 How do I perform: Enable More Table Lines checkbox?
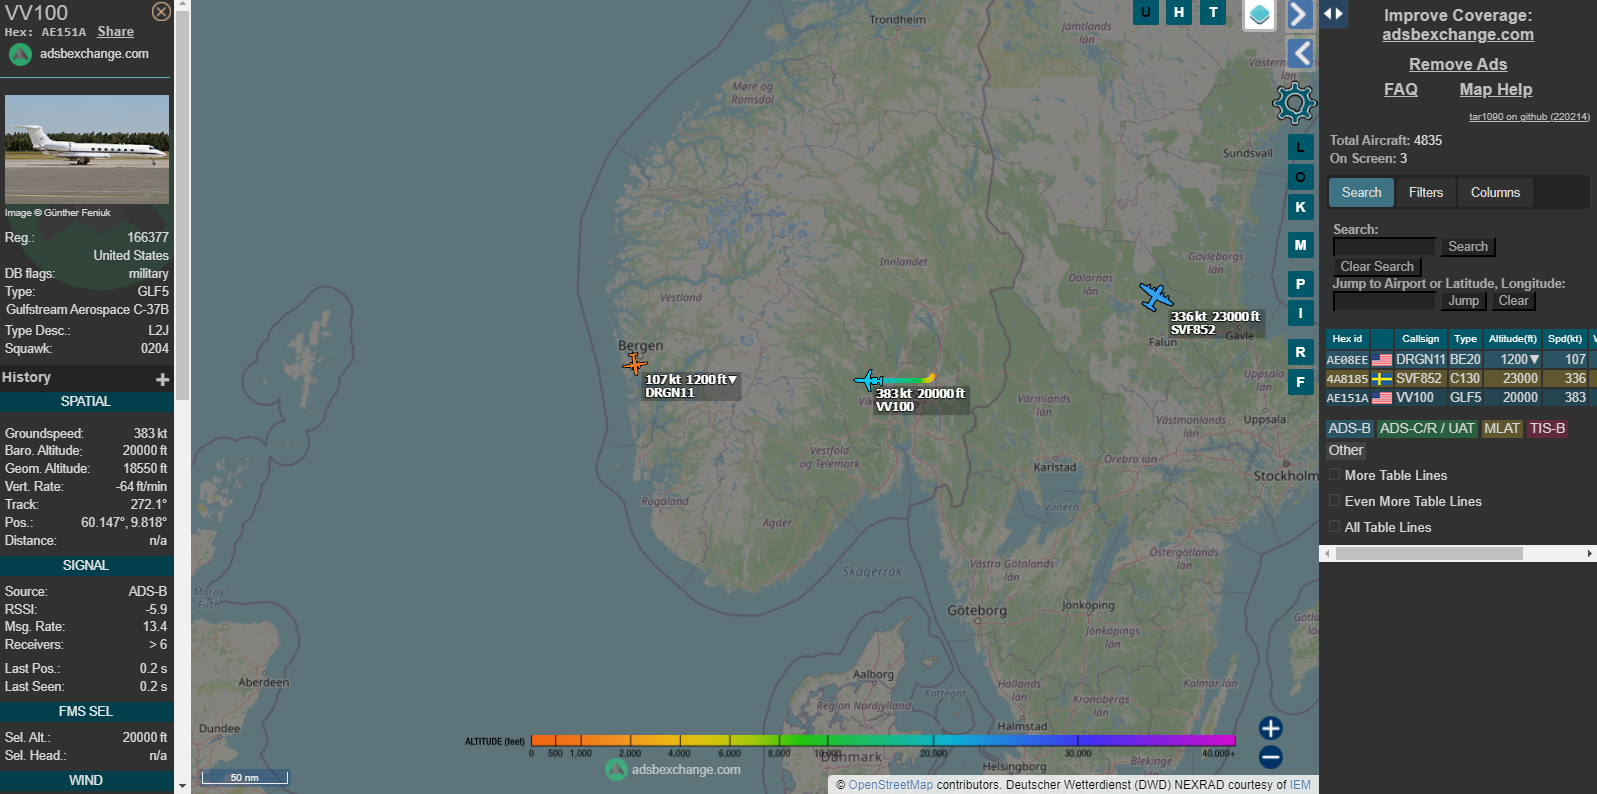point(1334,474)
